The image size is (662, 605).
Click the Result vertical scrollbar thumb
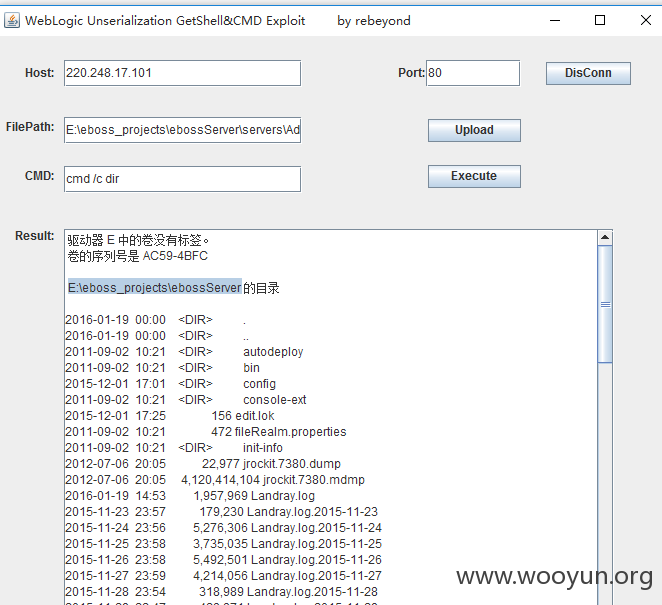[x=605, y=304]
